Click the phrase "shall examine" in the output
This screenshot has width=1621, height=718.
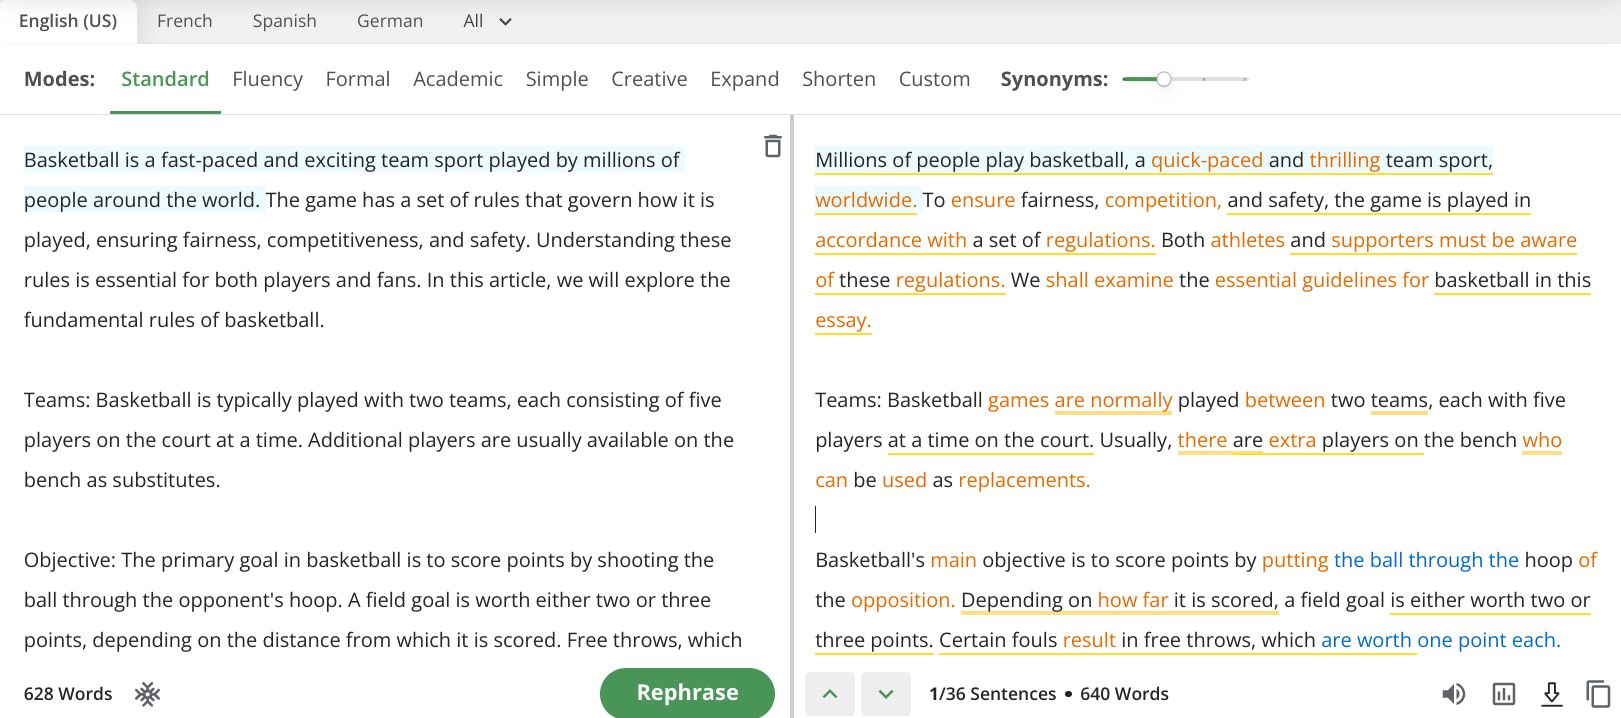(1109, 280)
